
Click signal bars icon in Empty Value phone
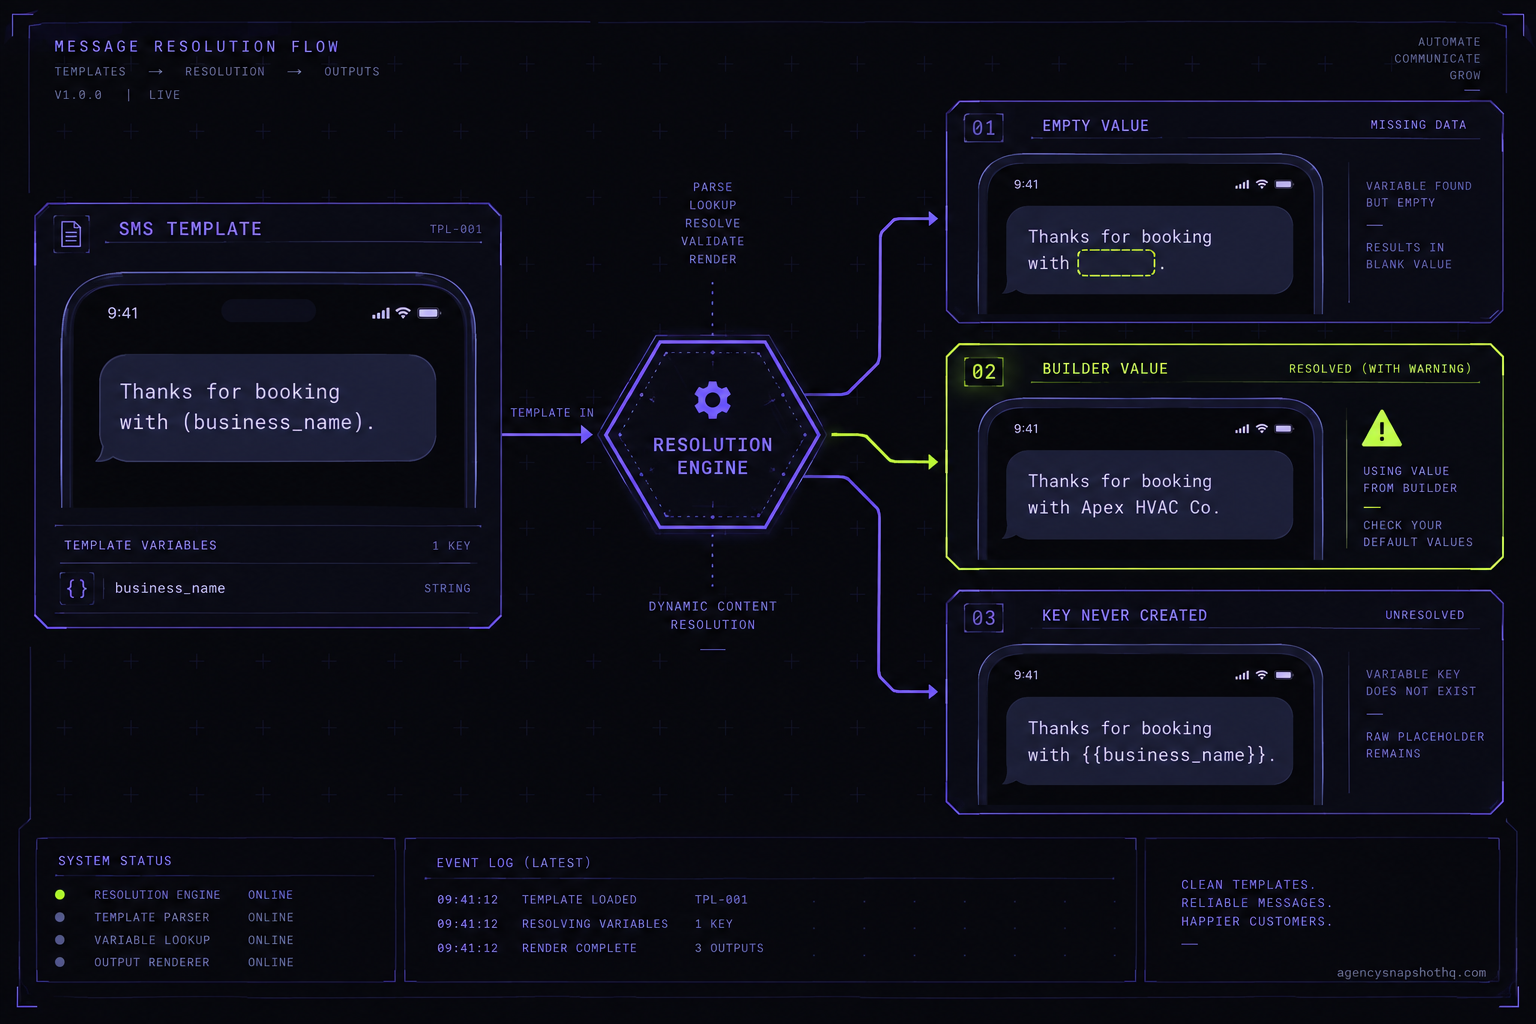pyautogui.click(x=1242, y=185)
